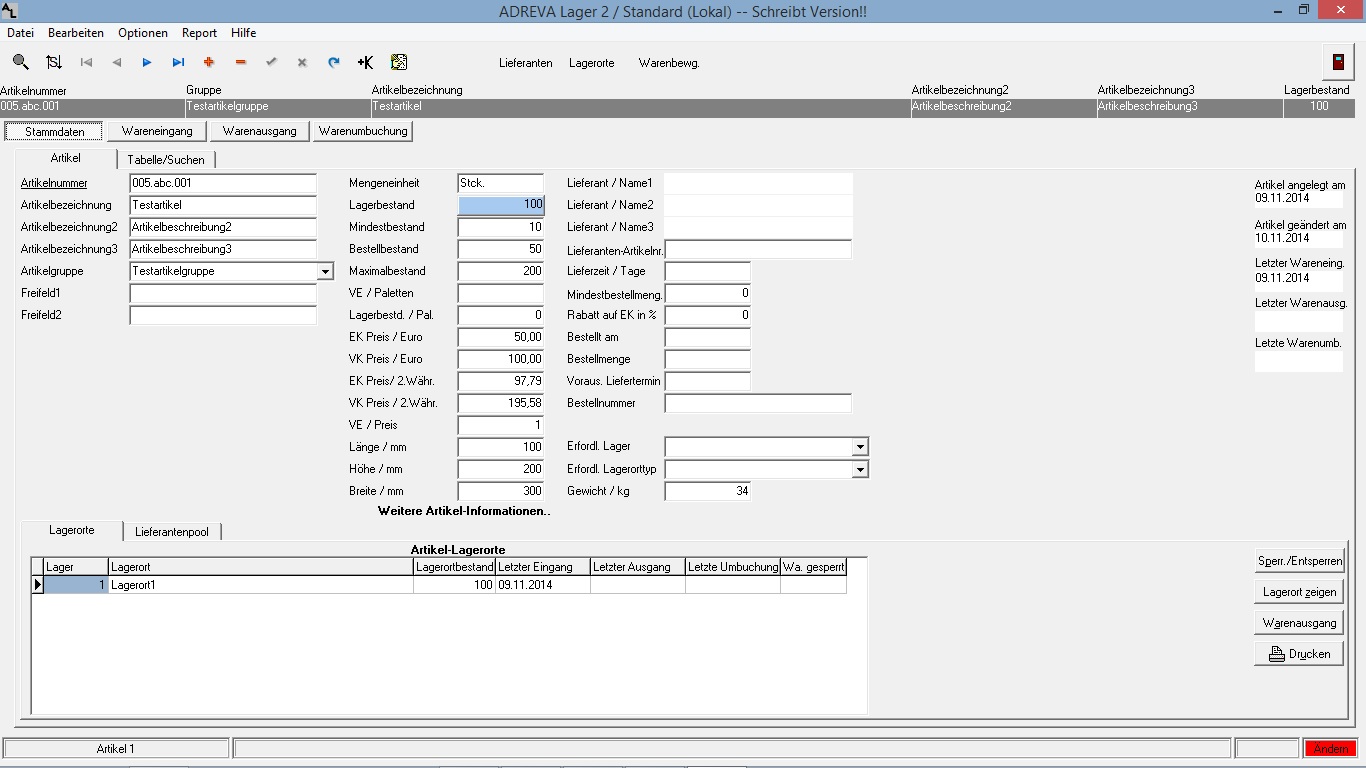
Task: Click the Maximalbestand field
Action: [501, 271]
